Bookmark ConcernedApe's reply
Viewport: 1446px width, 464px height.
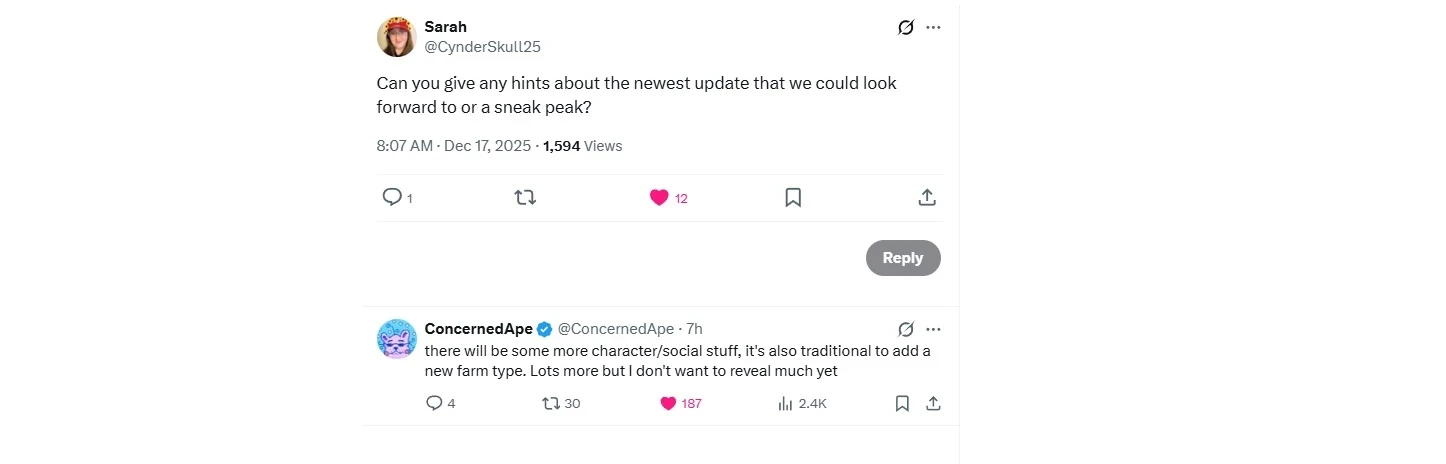coord(902,403)
